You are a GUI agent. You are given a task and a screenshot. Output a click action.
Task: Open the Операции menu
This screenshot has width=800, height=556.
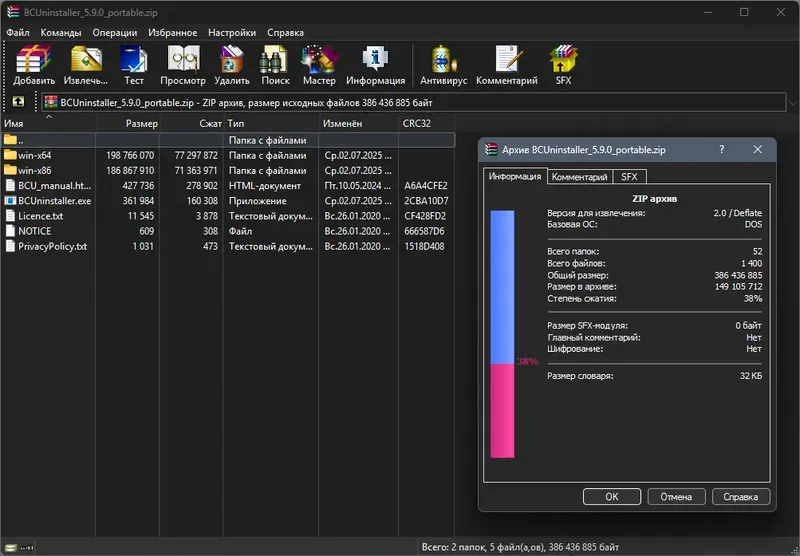pos(115,33)
